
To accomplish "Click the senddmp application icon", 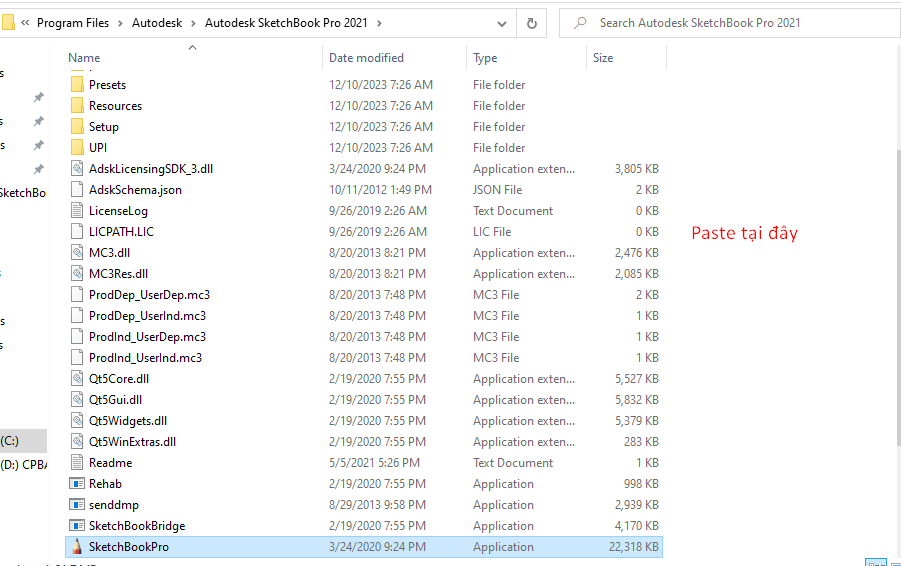I will point(77,505).
